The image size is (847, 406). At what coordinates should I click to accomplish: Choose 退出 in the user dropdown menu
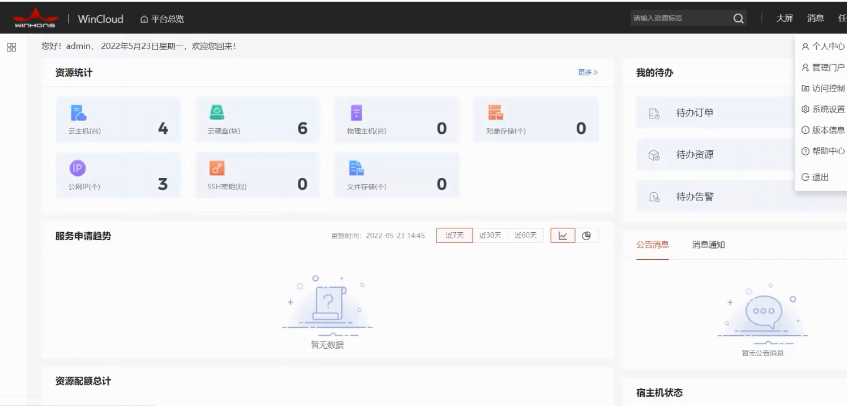coord(820,177)
